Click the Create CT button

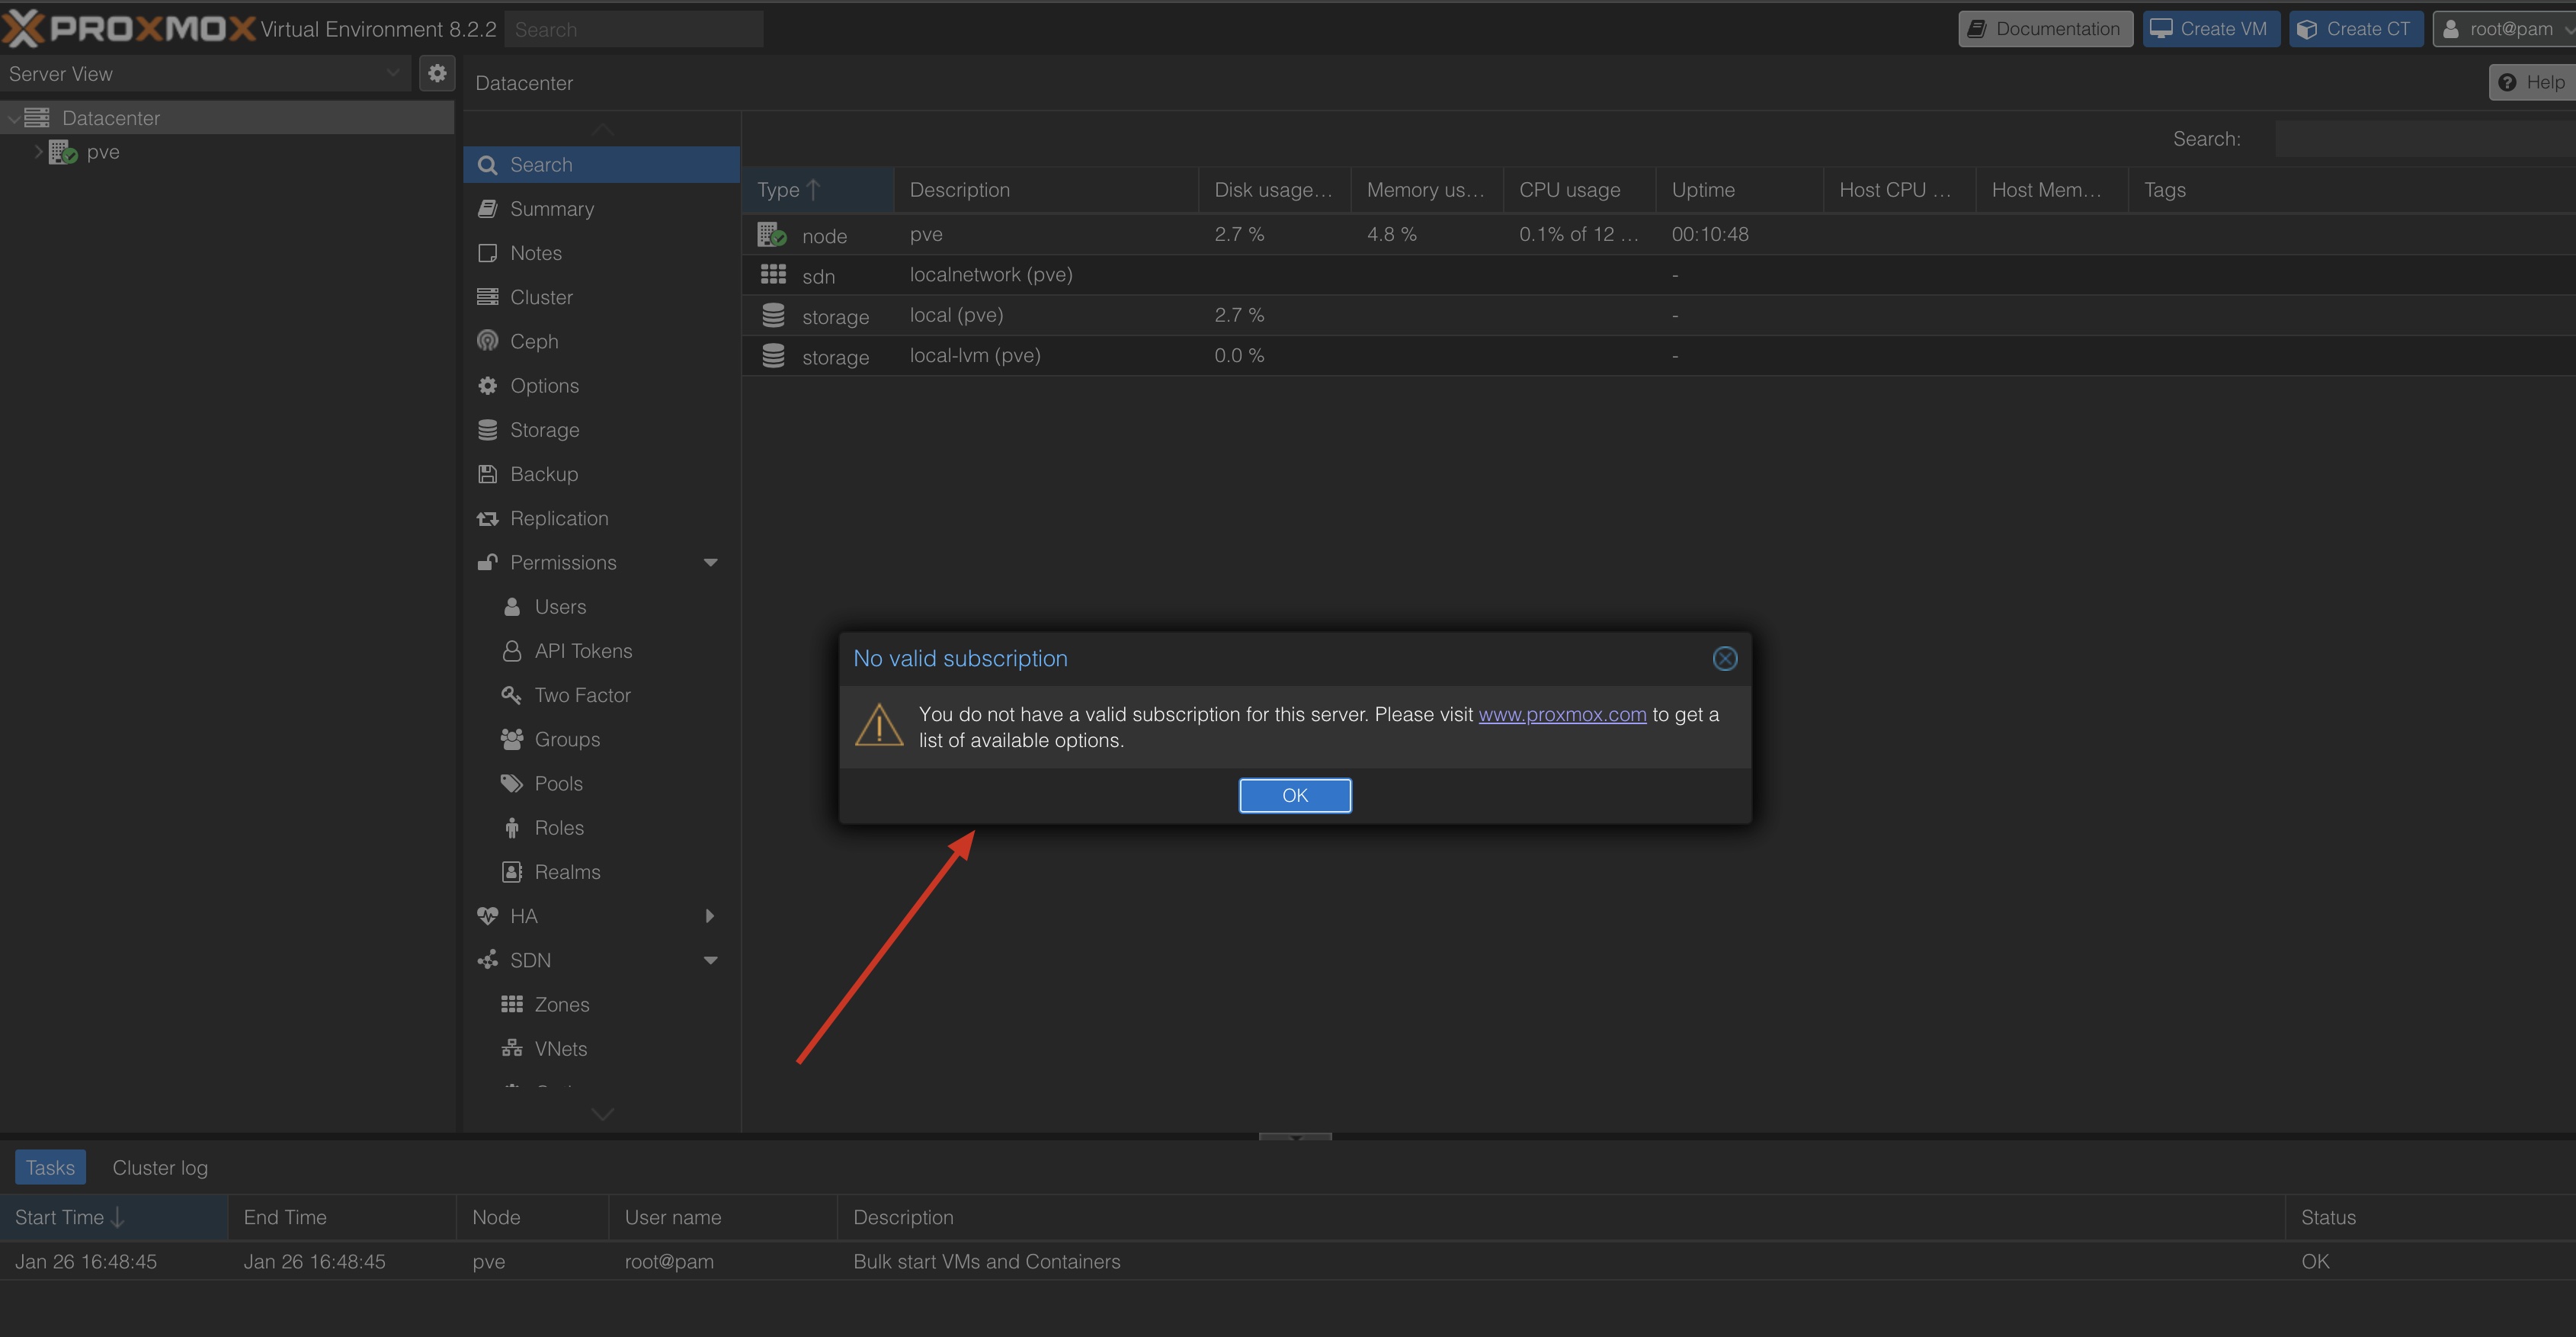click(x=2356, y=29)
